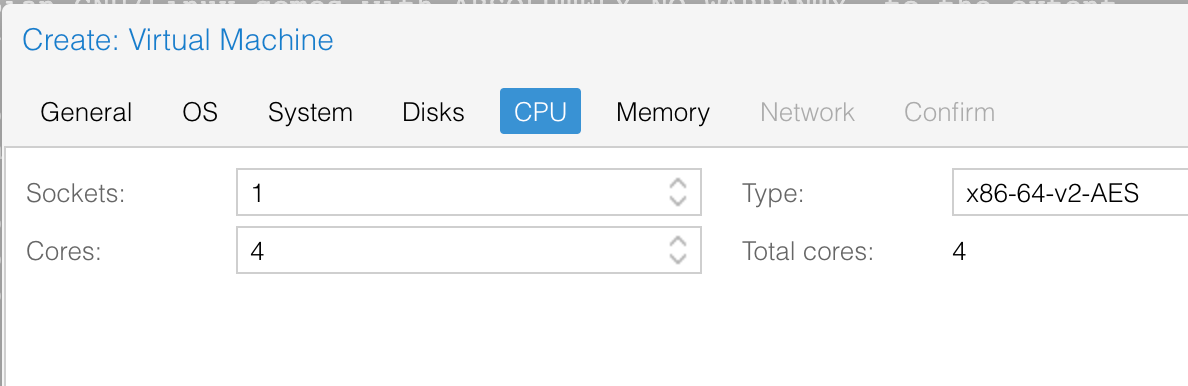Viewport: 1188px width, 386px height.
Task: Open the System tab
Action: pyautogui.click(x=311, y=112)
